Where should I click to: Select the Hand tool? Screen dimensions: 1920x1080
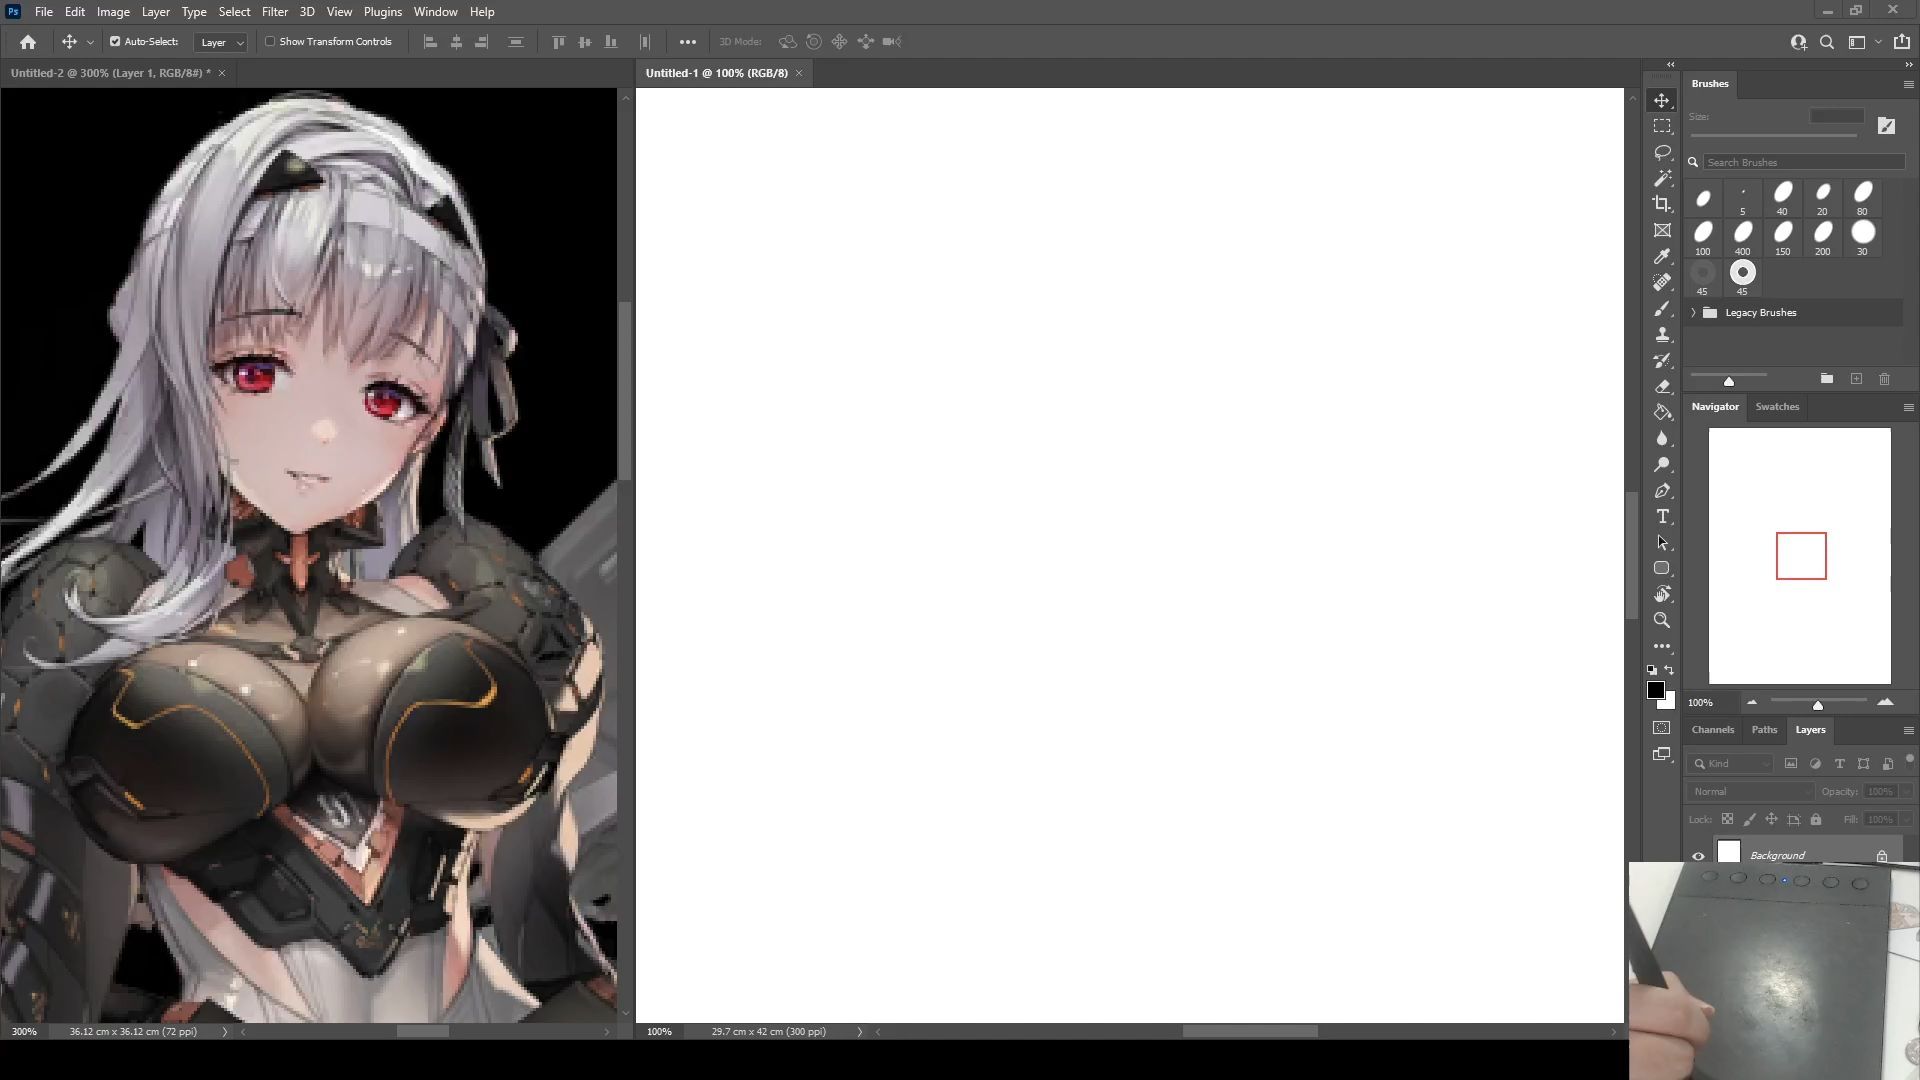[1662, 594]
